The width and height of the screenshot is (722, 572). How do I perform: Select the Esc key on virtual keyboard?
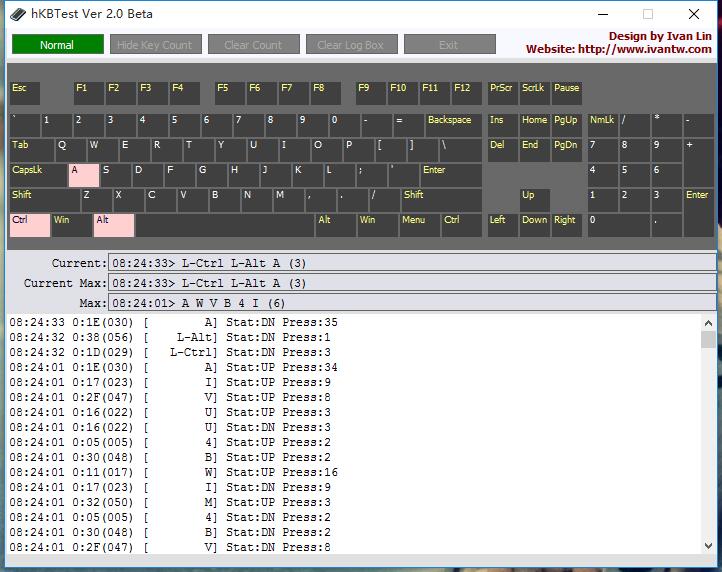pos(25,93)
